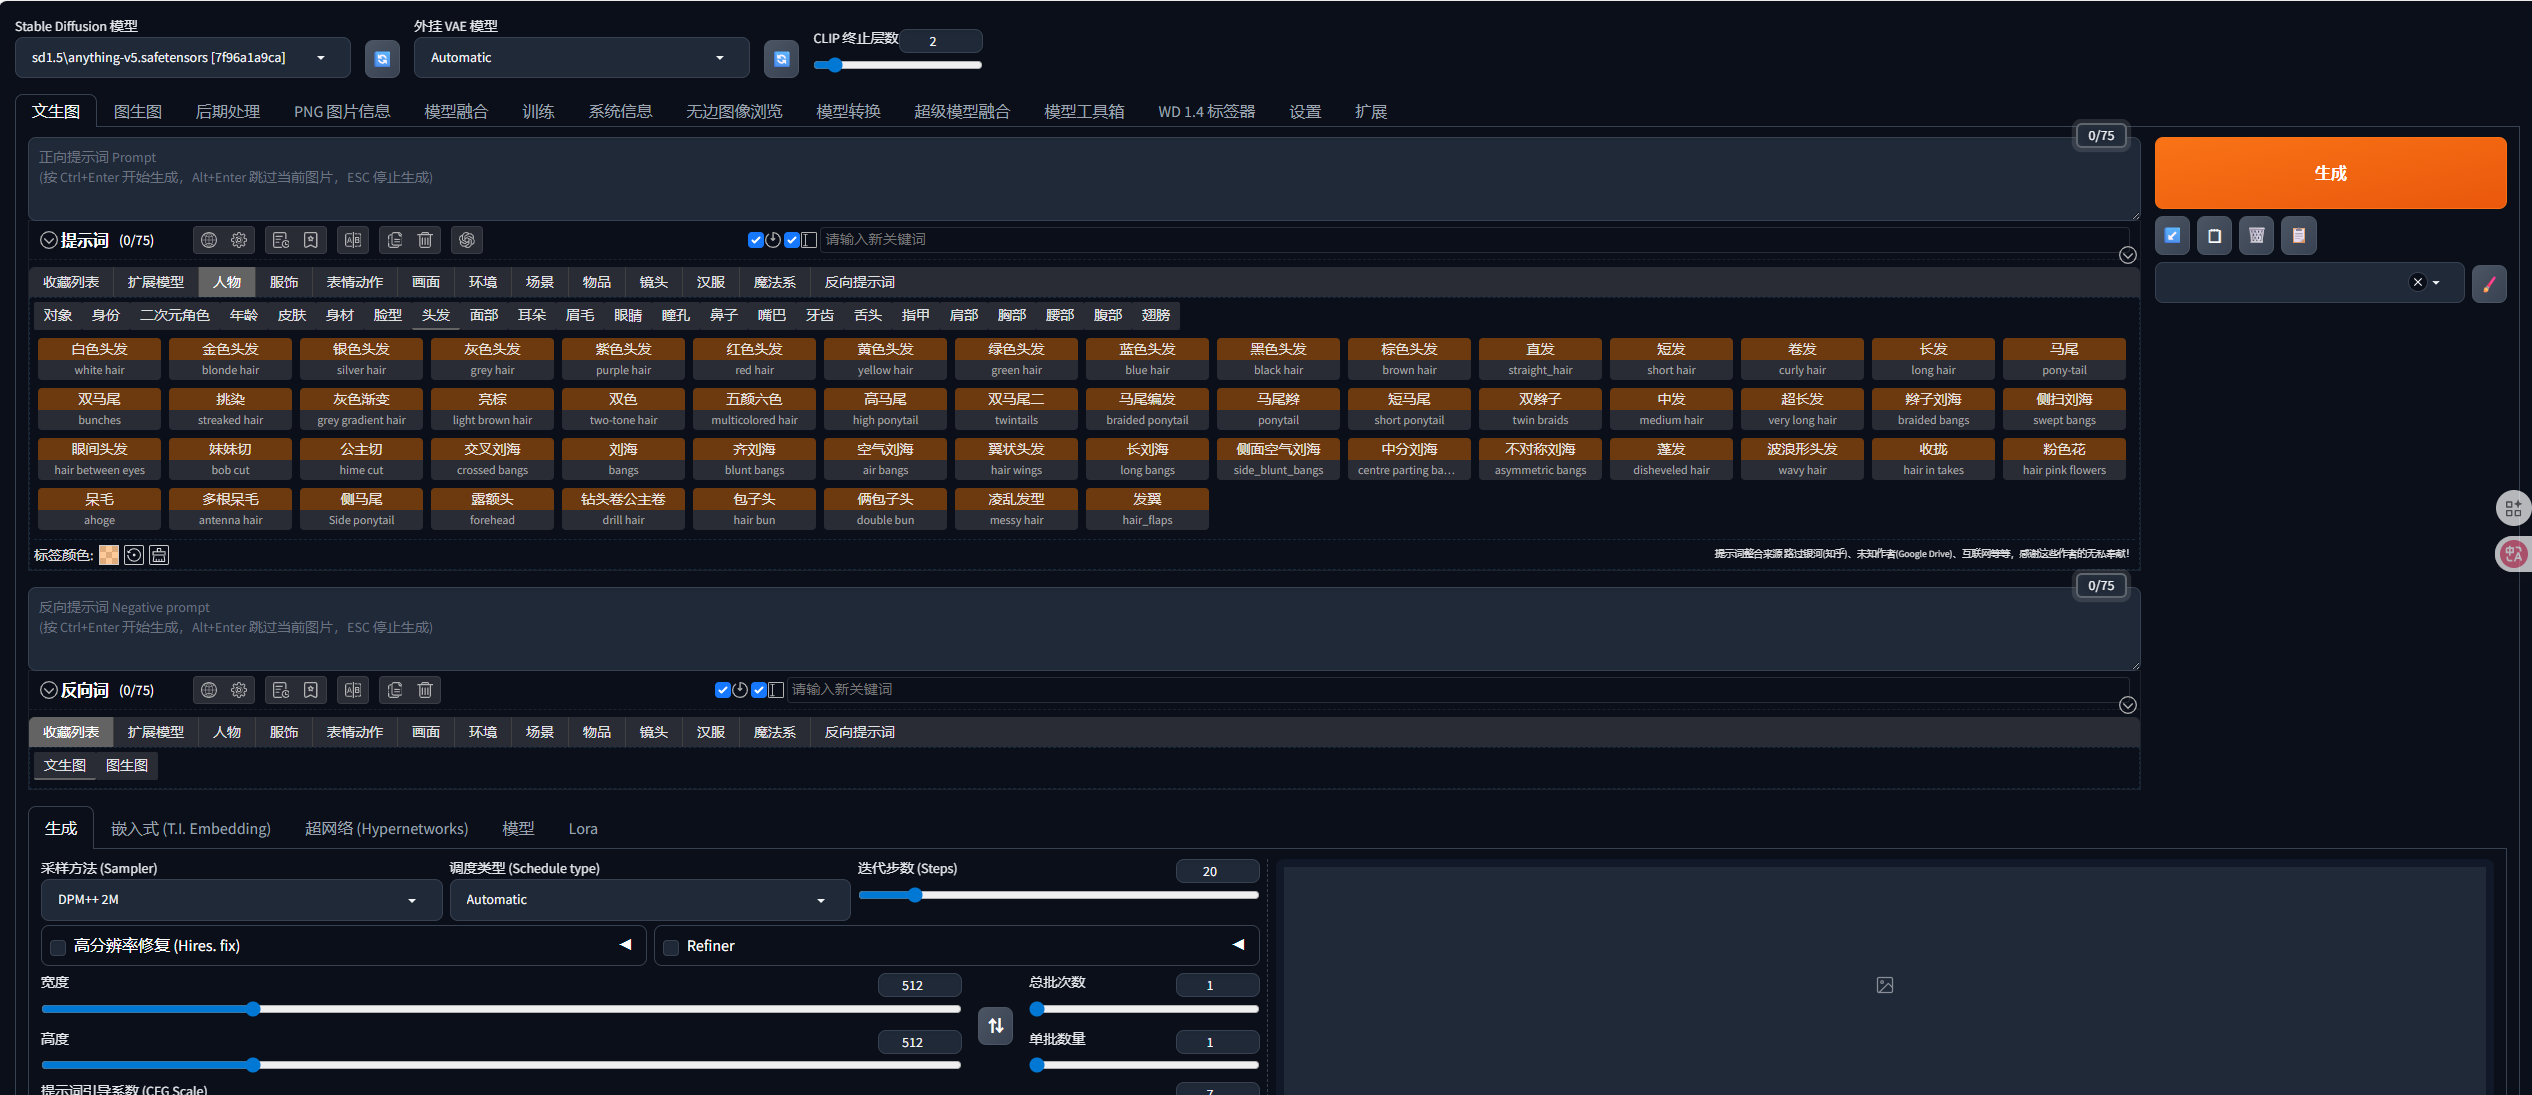
Task: Click the ChatGPT icon in the prompt toolbar
Action: [466, 240]
